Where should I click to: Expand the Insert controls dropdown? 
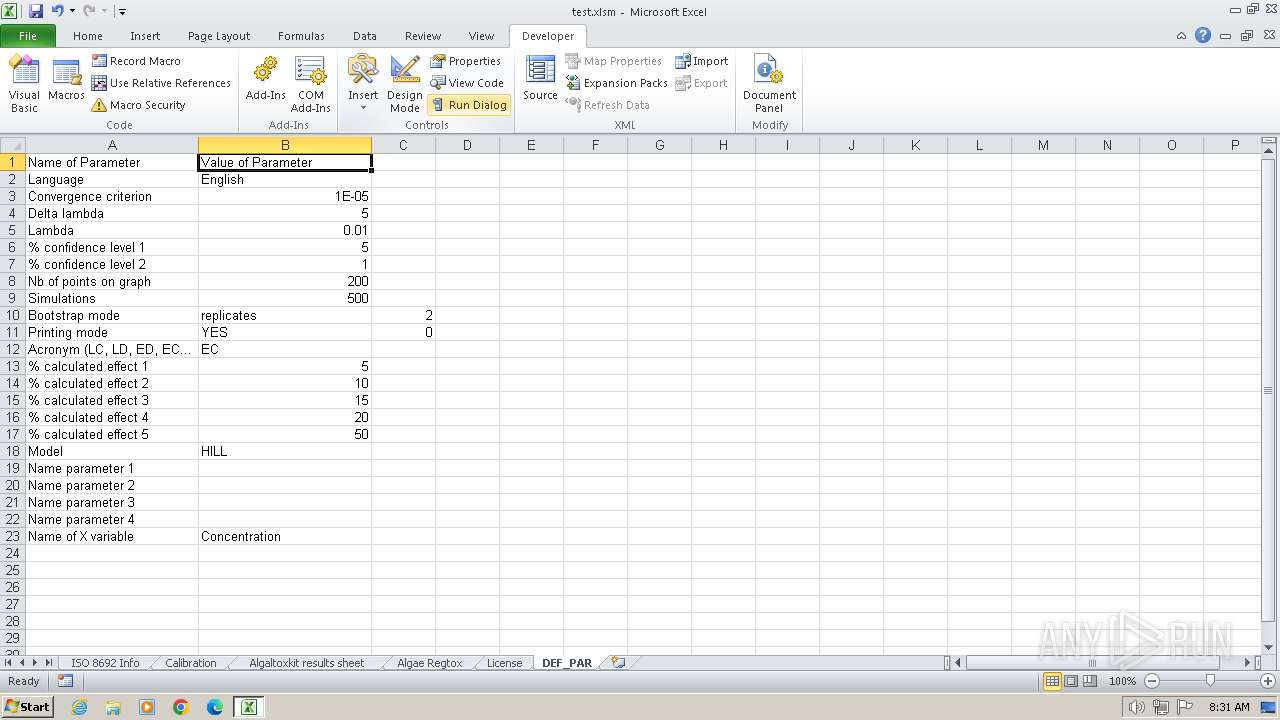[363, 84]
